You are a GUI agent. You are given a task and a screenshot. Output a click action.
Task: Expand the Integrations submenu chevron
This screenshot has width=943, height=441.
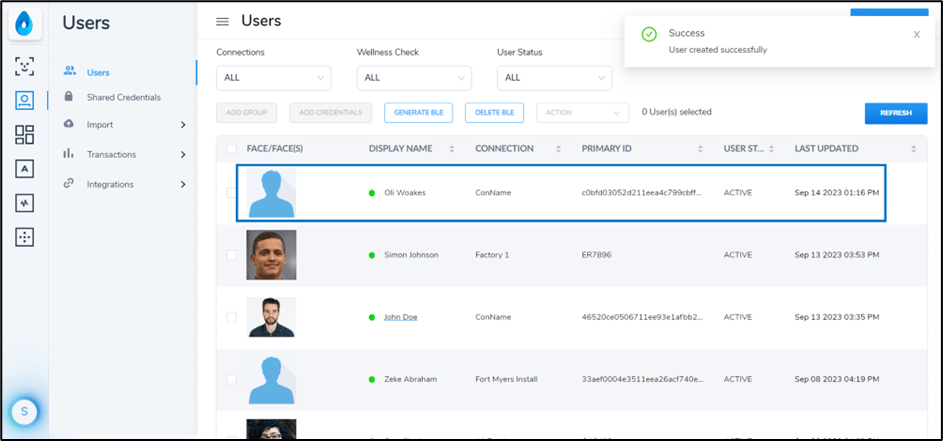pos(183,185)
